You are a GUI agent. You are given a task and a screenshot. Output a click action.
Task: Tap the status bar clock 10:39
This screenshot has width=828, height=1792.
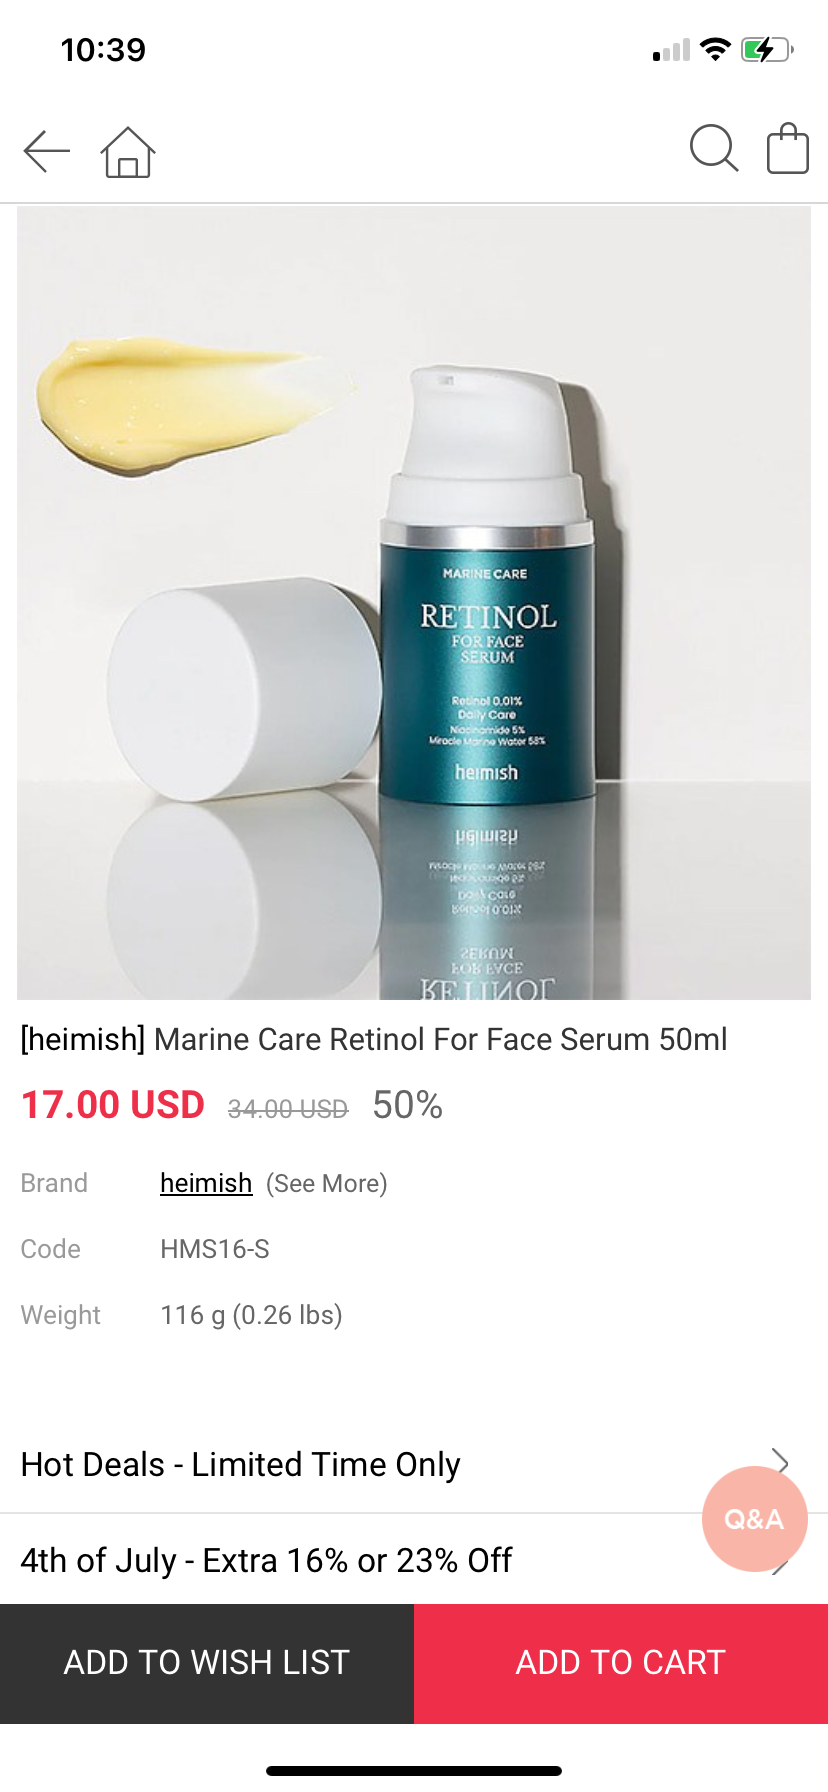(103, 50)
